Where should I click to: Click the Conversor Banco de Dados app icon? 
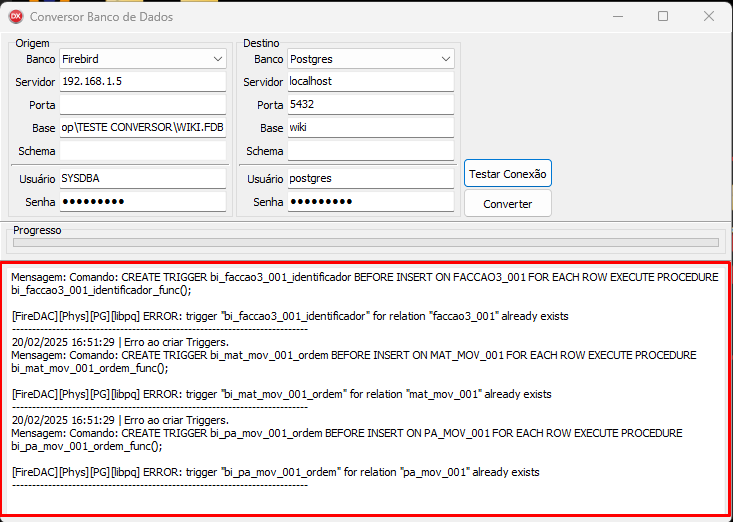[15, 16]
